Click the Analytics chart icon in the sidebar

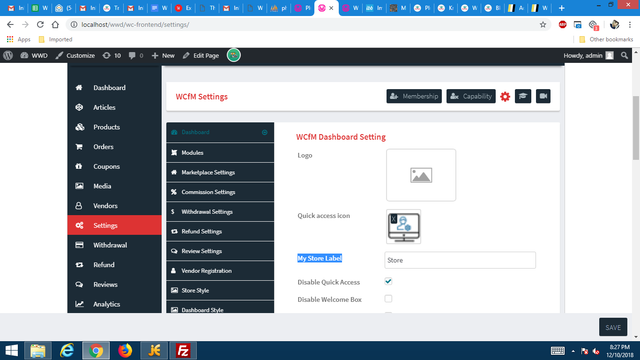[79, 304]
